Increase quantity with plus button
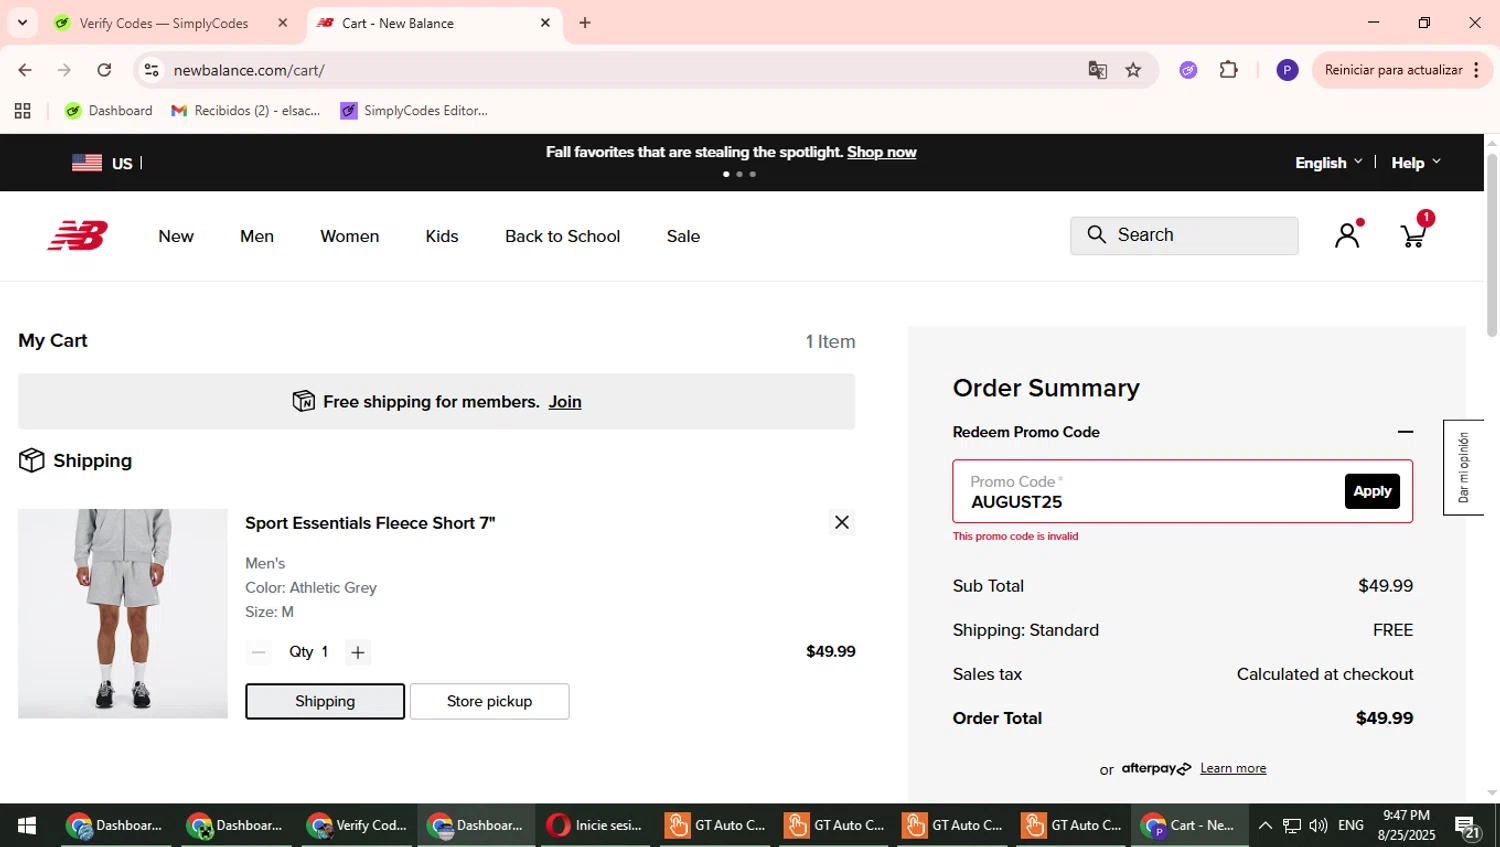Image resolution: width=1500 pixels, height=847 pixels. (357, 652)
